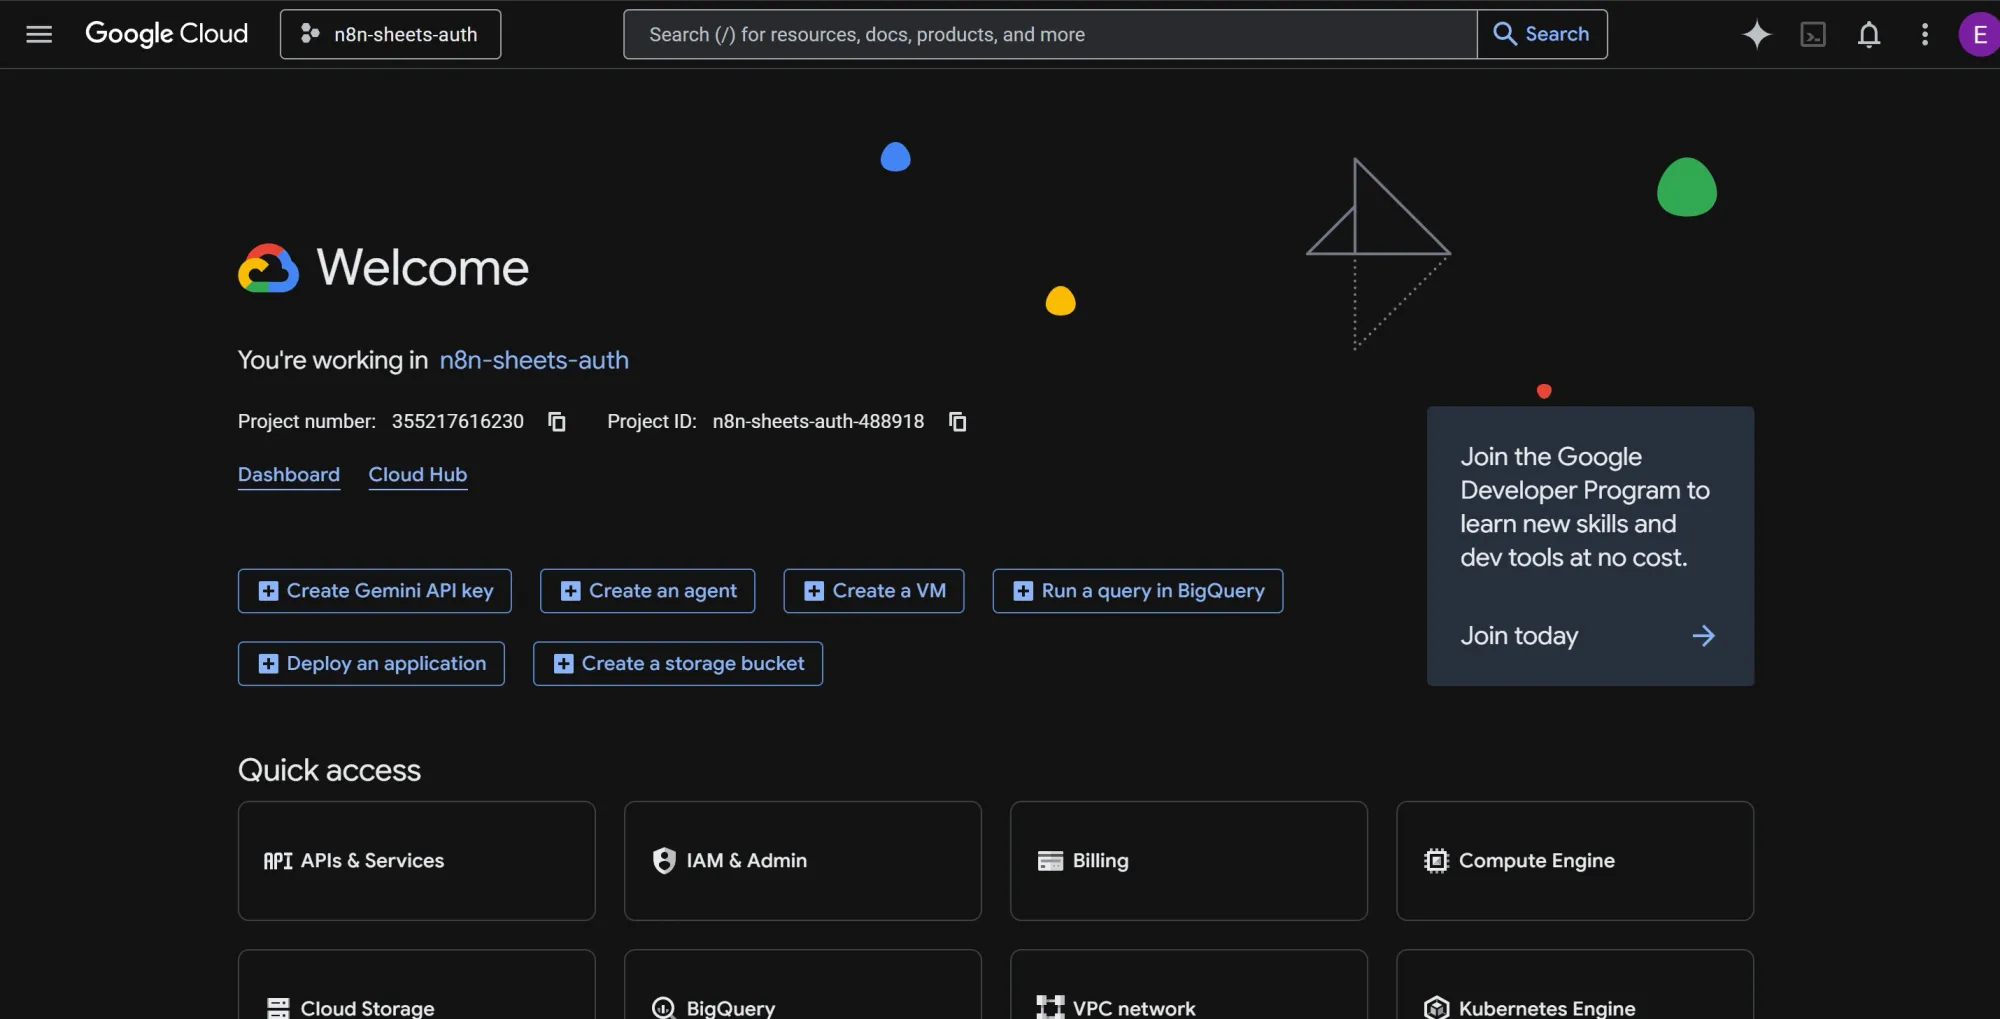This screenshot has width=2000, height=1019.
Task: Click the search magnifier icon
Action: click(1505, 34)
